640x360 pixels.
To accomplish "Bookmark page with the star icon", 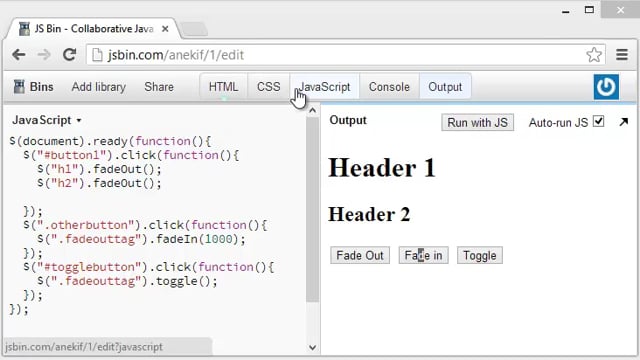I will point(594,55).
